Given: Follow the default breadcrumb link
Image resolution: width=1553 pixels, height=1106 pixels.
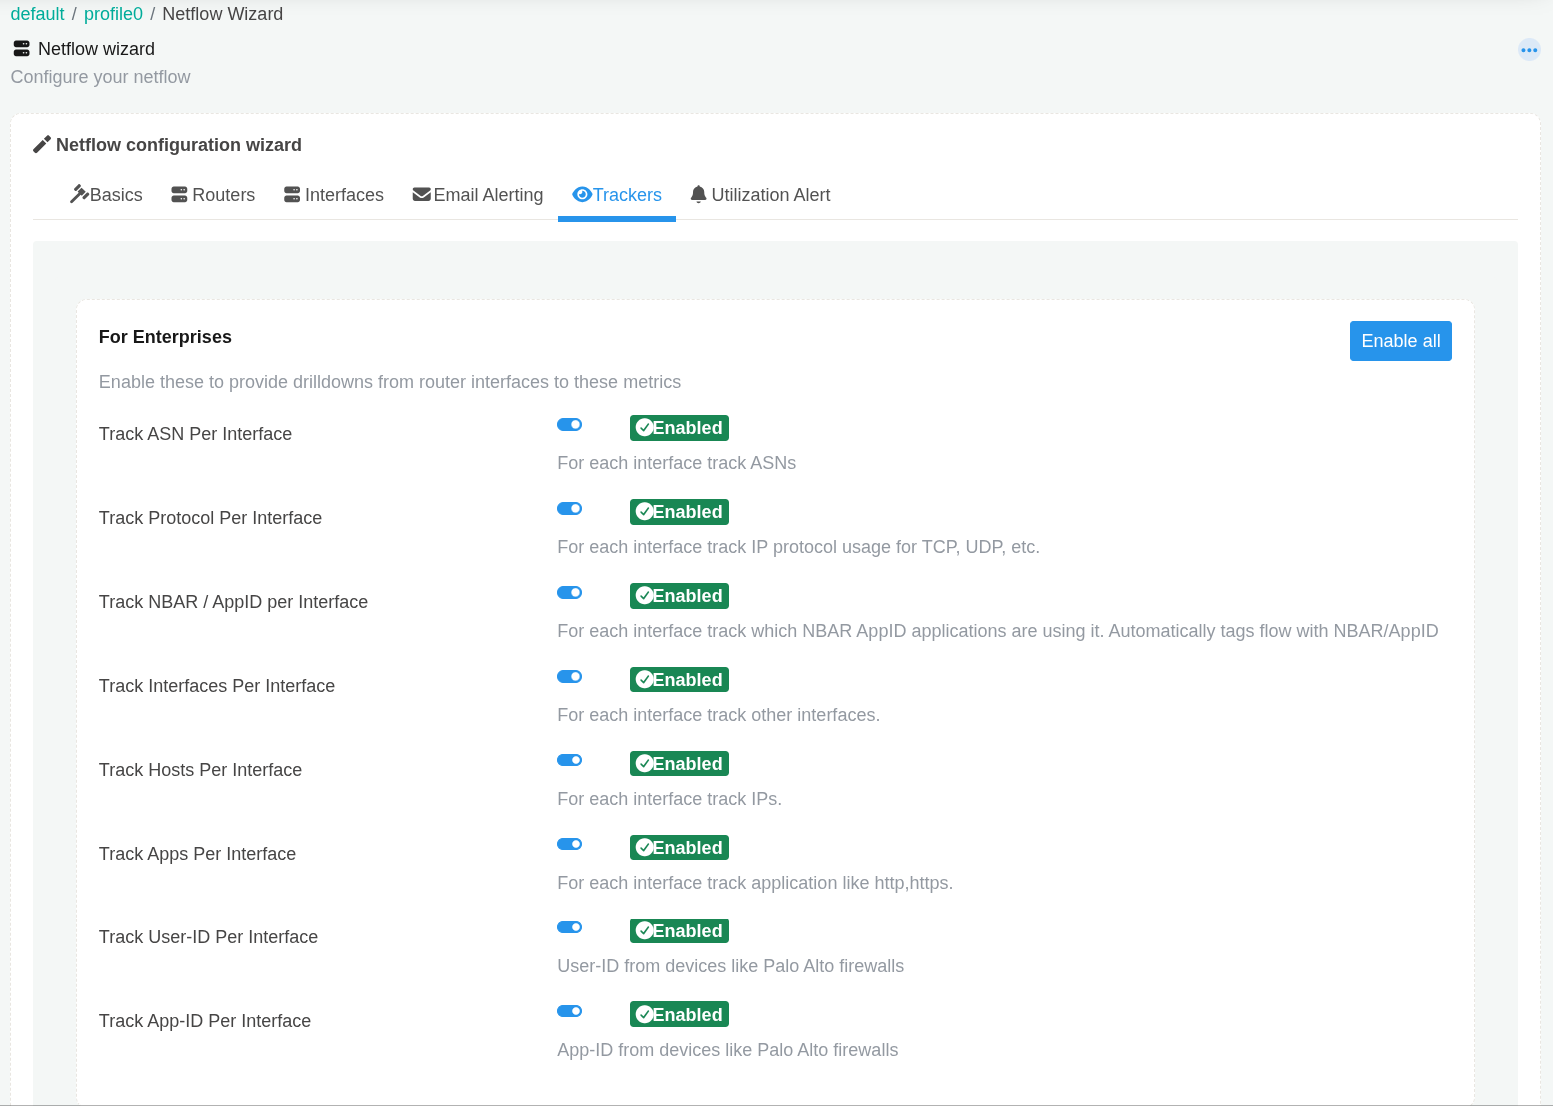Looking at the screenshot, I should coord(37,14).
